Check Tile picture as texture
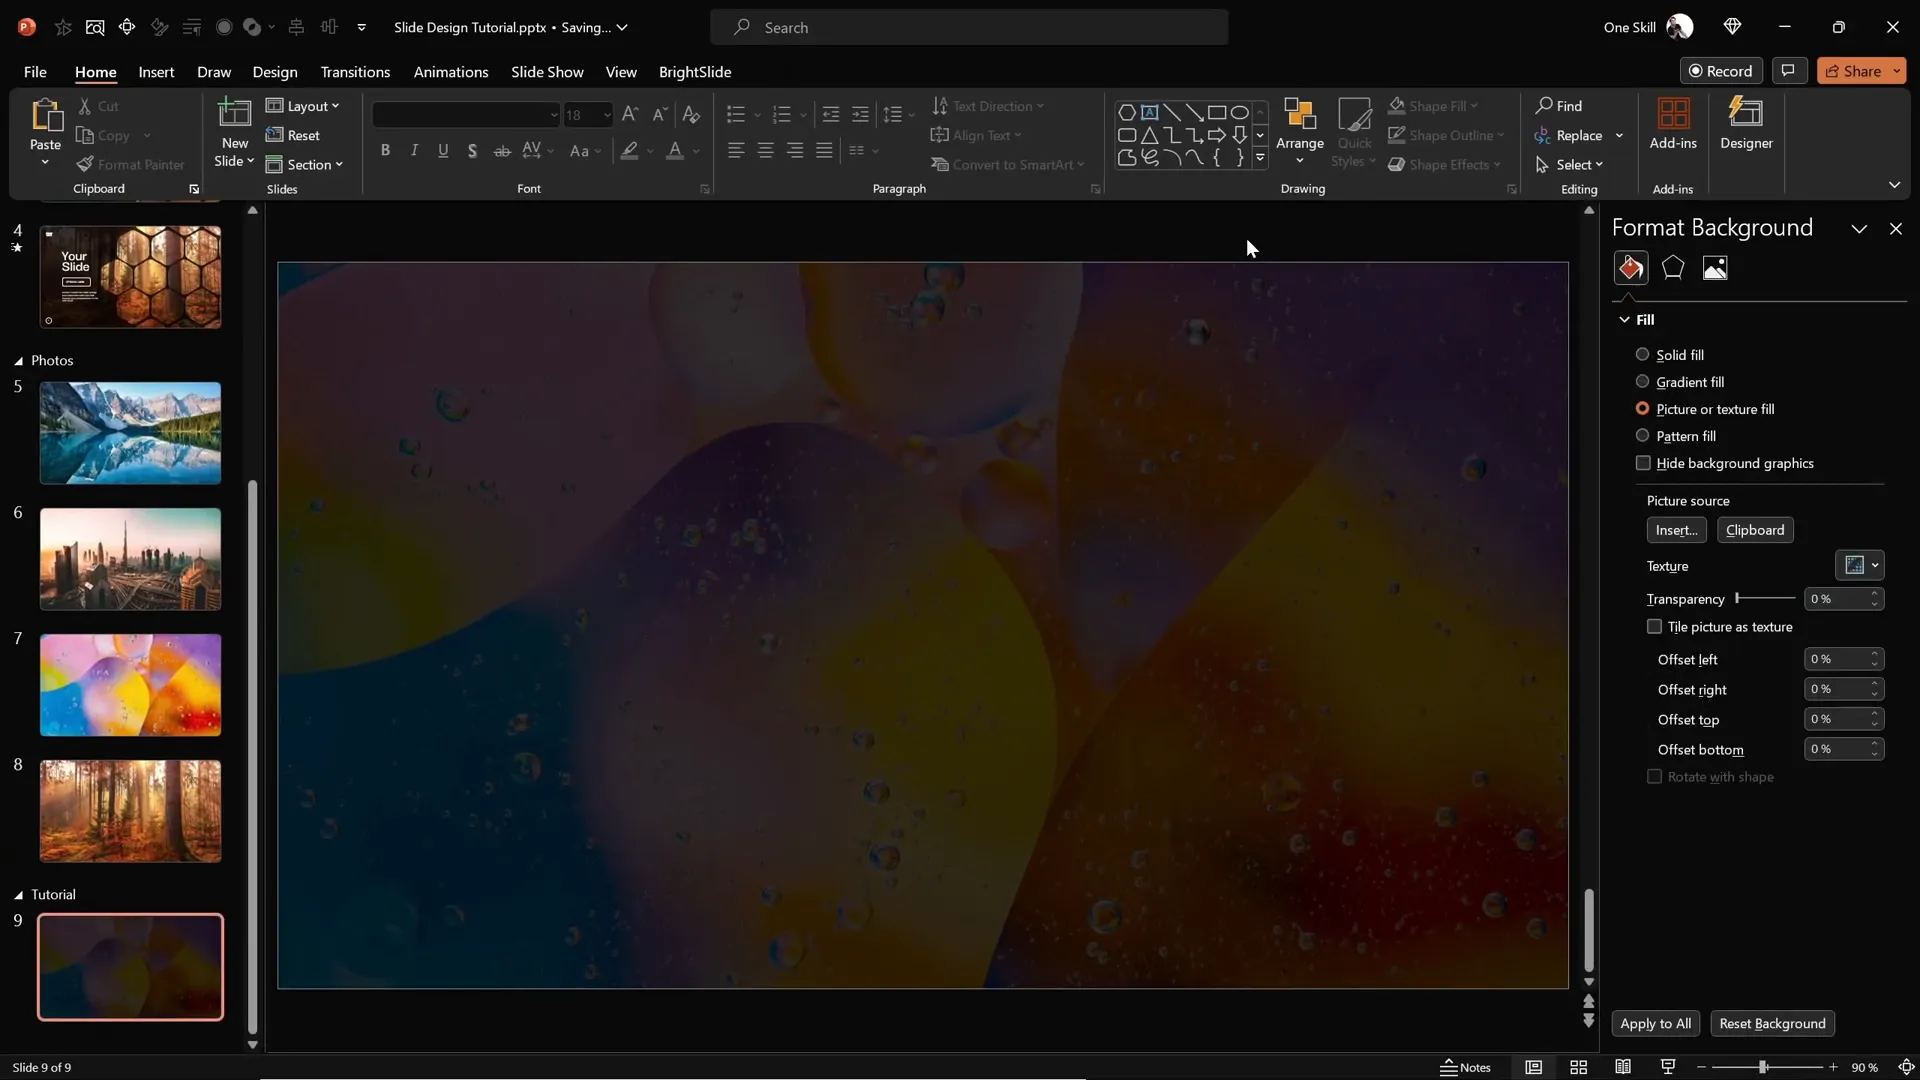1920x1080 pixels. pyautogui.click(x=1654, y=626)
